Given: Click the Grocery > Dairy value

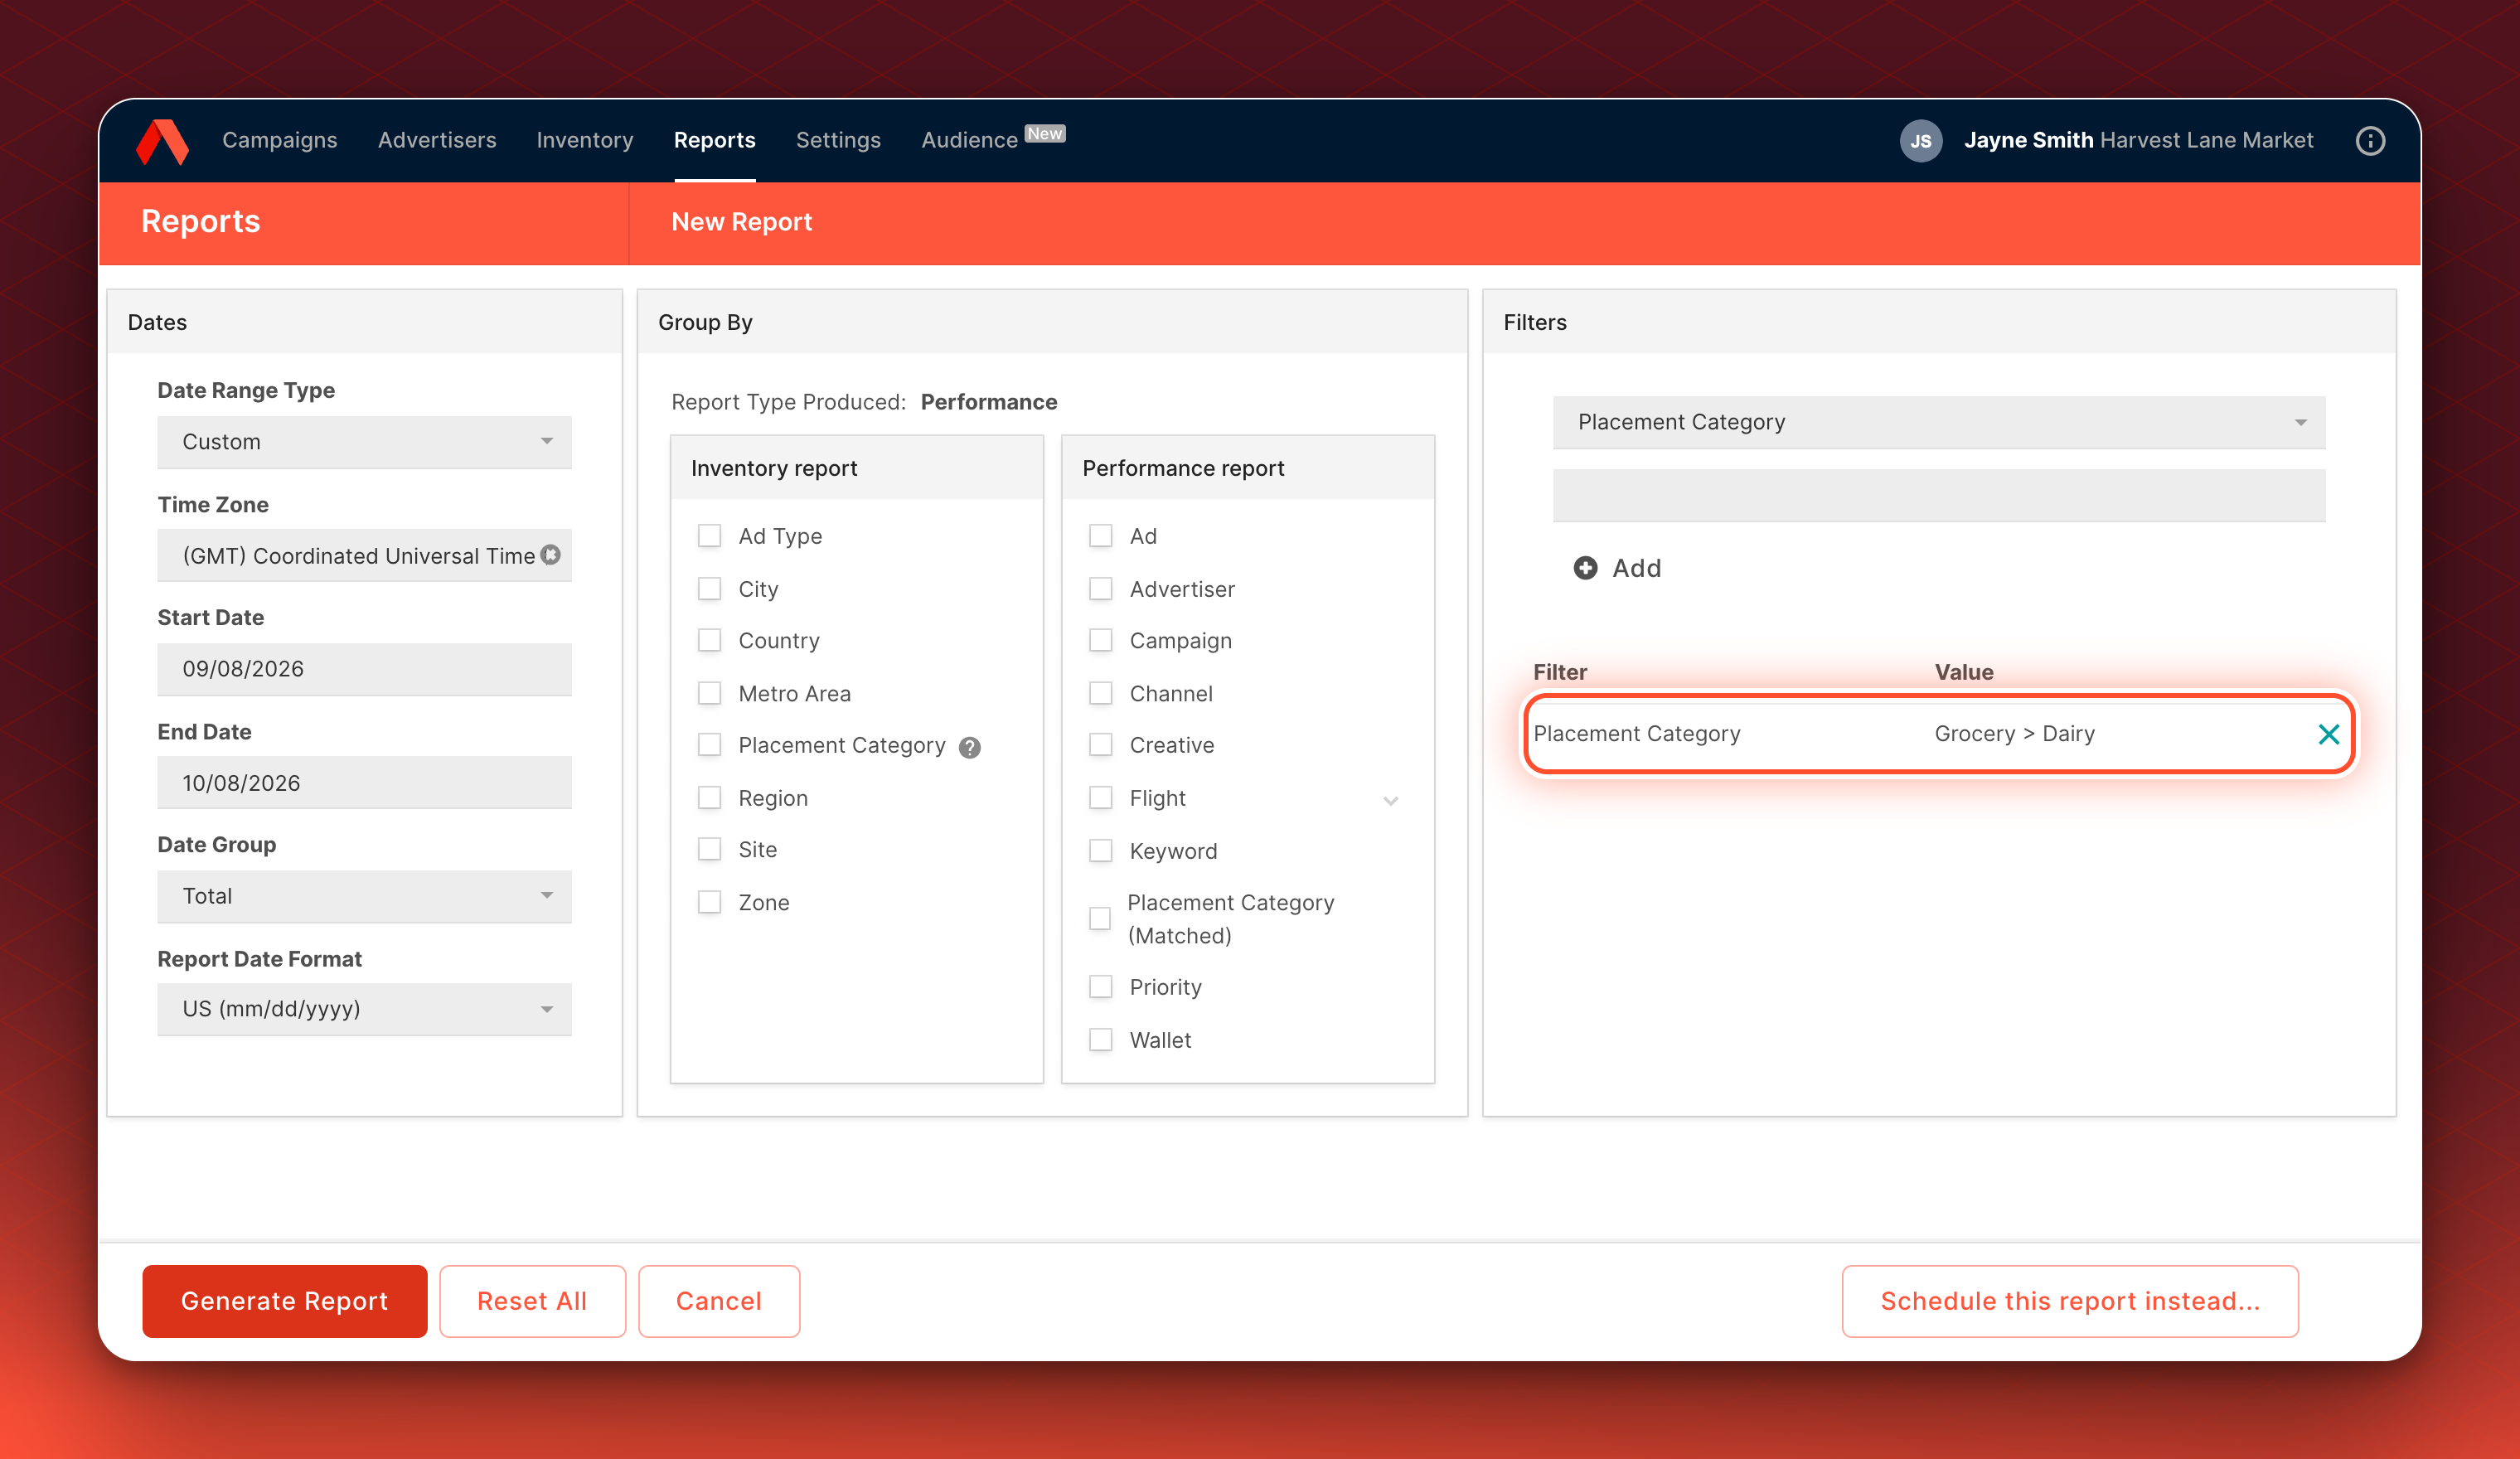Looking at the screenshot, I should click(x=2014, y=734).
